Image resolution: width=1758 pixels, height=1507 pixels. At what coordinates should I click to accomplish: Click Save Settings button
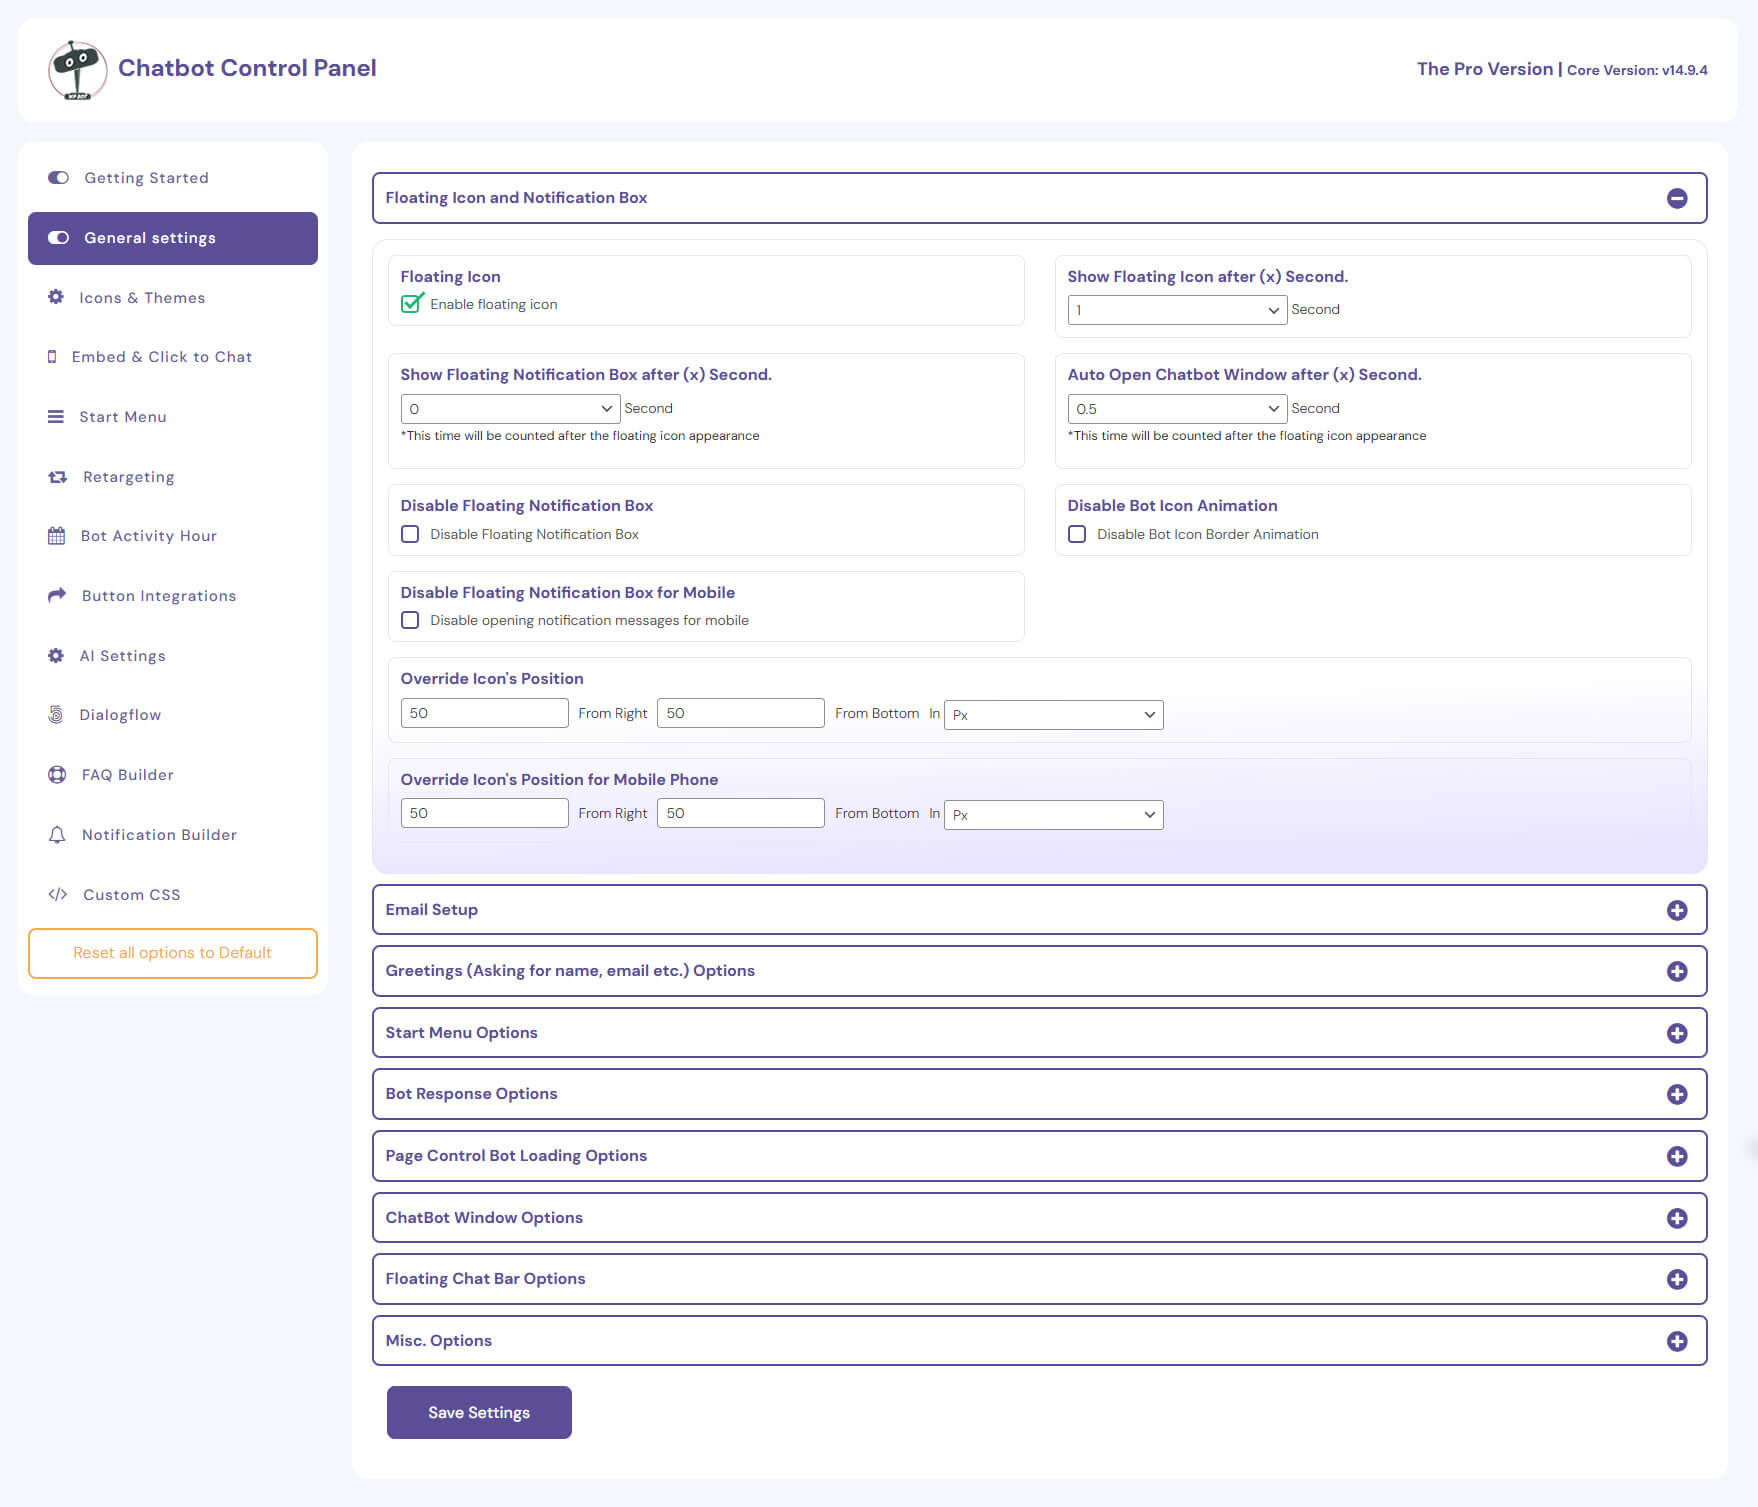[x=479, y=1412]
